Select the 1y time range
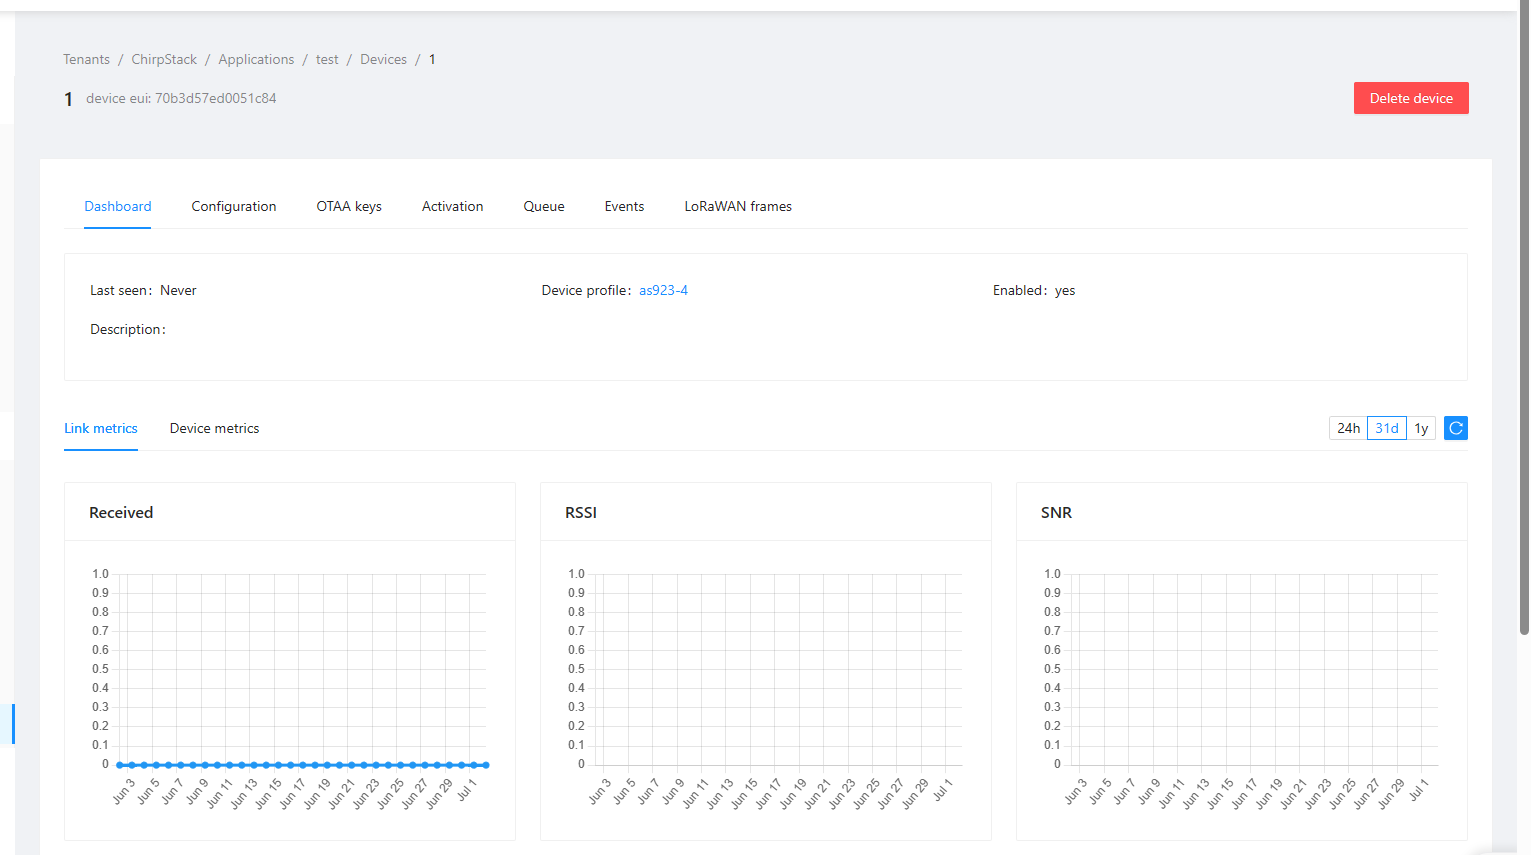 click(1421, 428)
